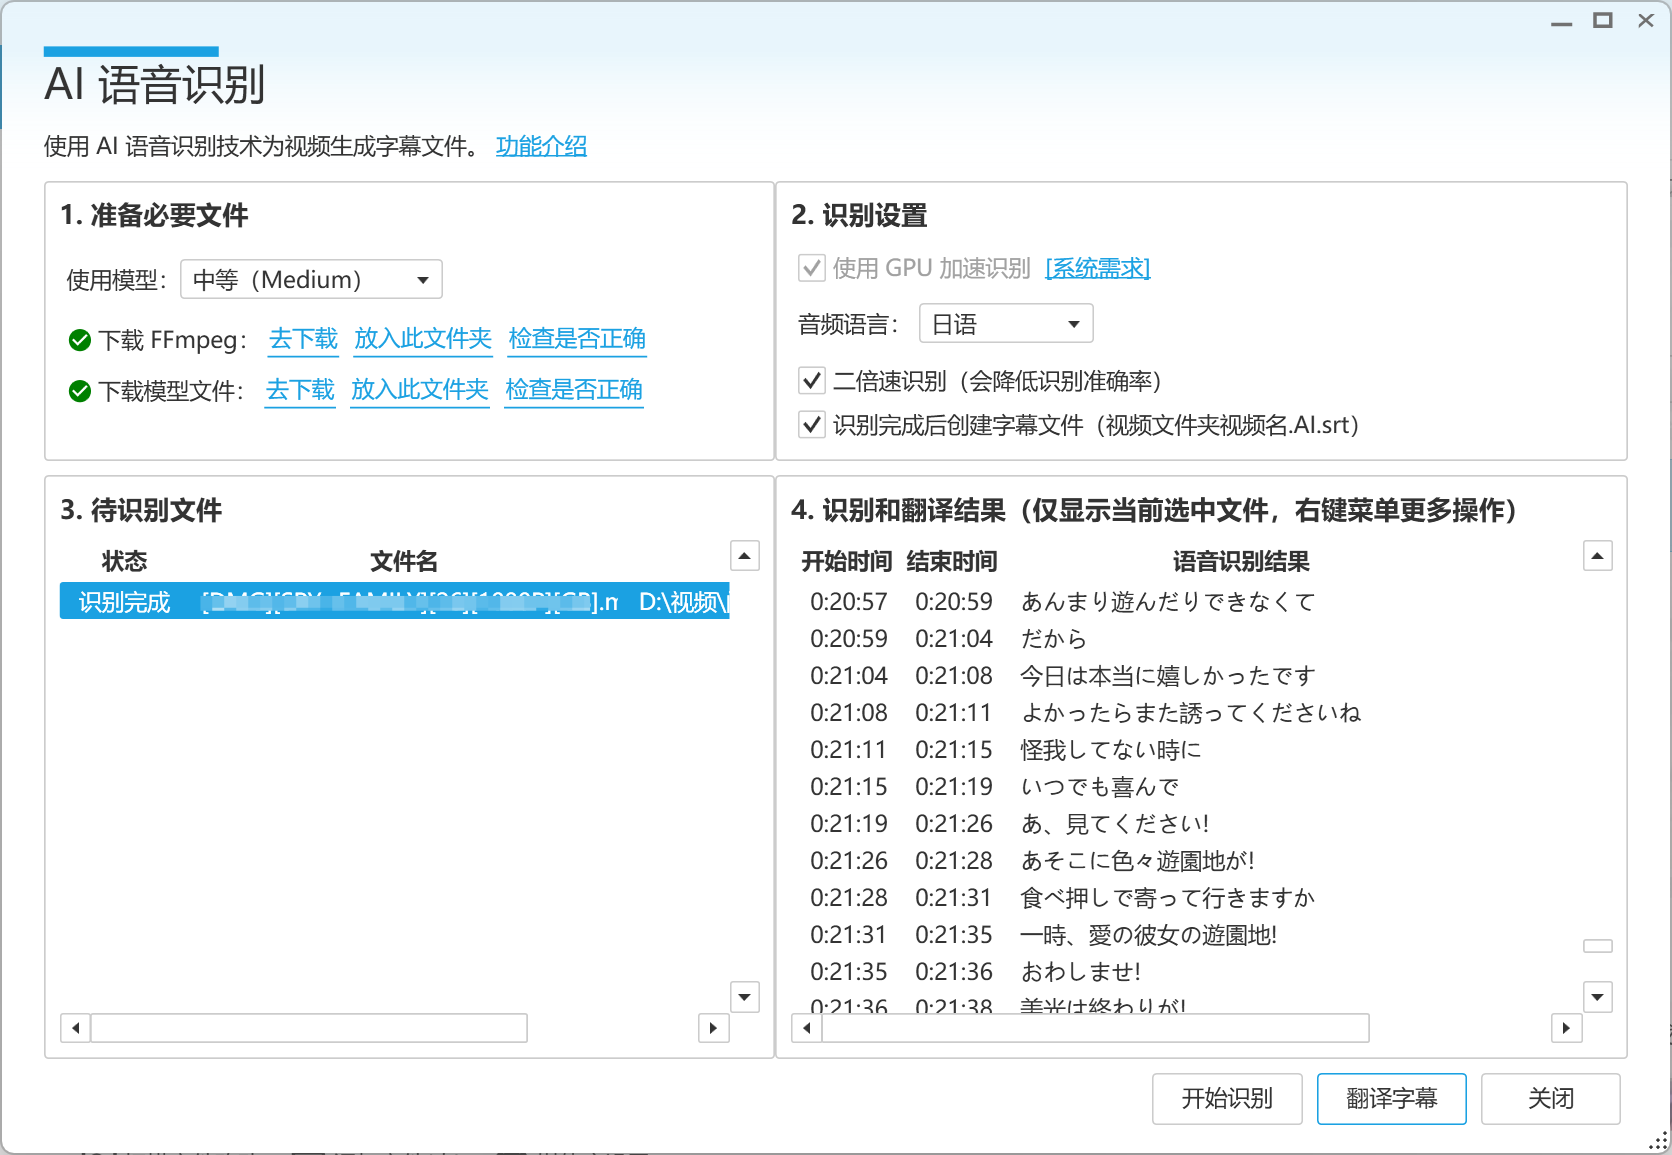Click 去下载 link for FFmpeg
This screenshot has width=1672, height=1155.
pyautogui.click(x=303, y=339)
